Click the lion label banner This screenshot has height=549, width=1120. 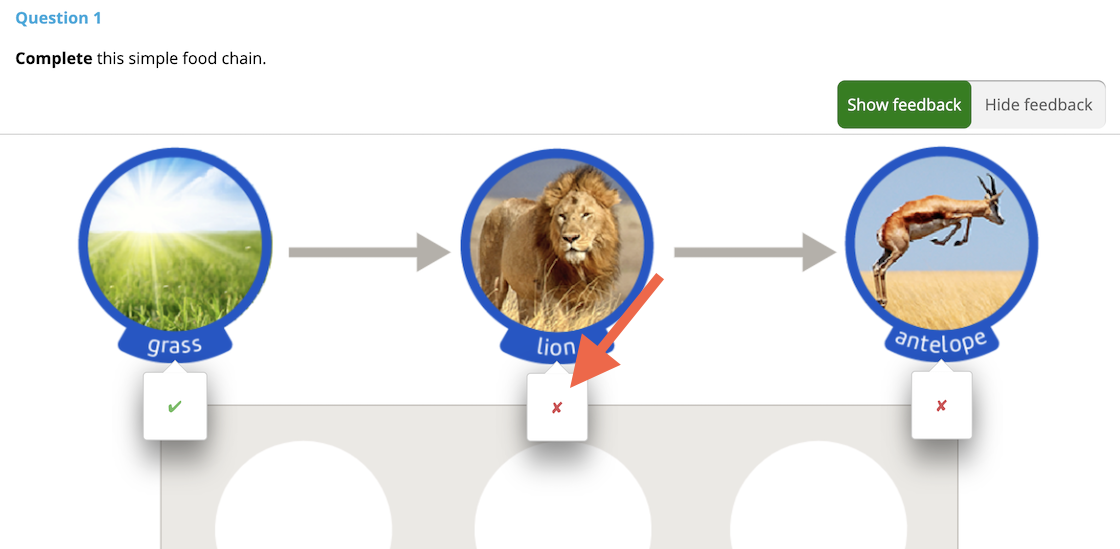[x=557, y=346]
